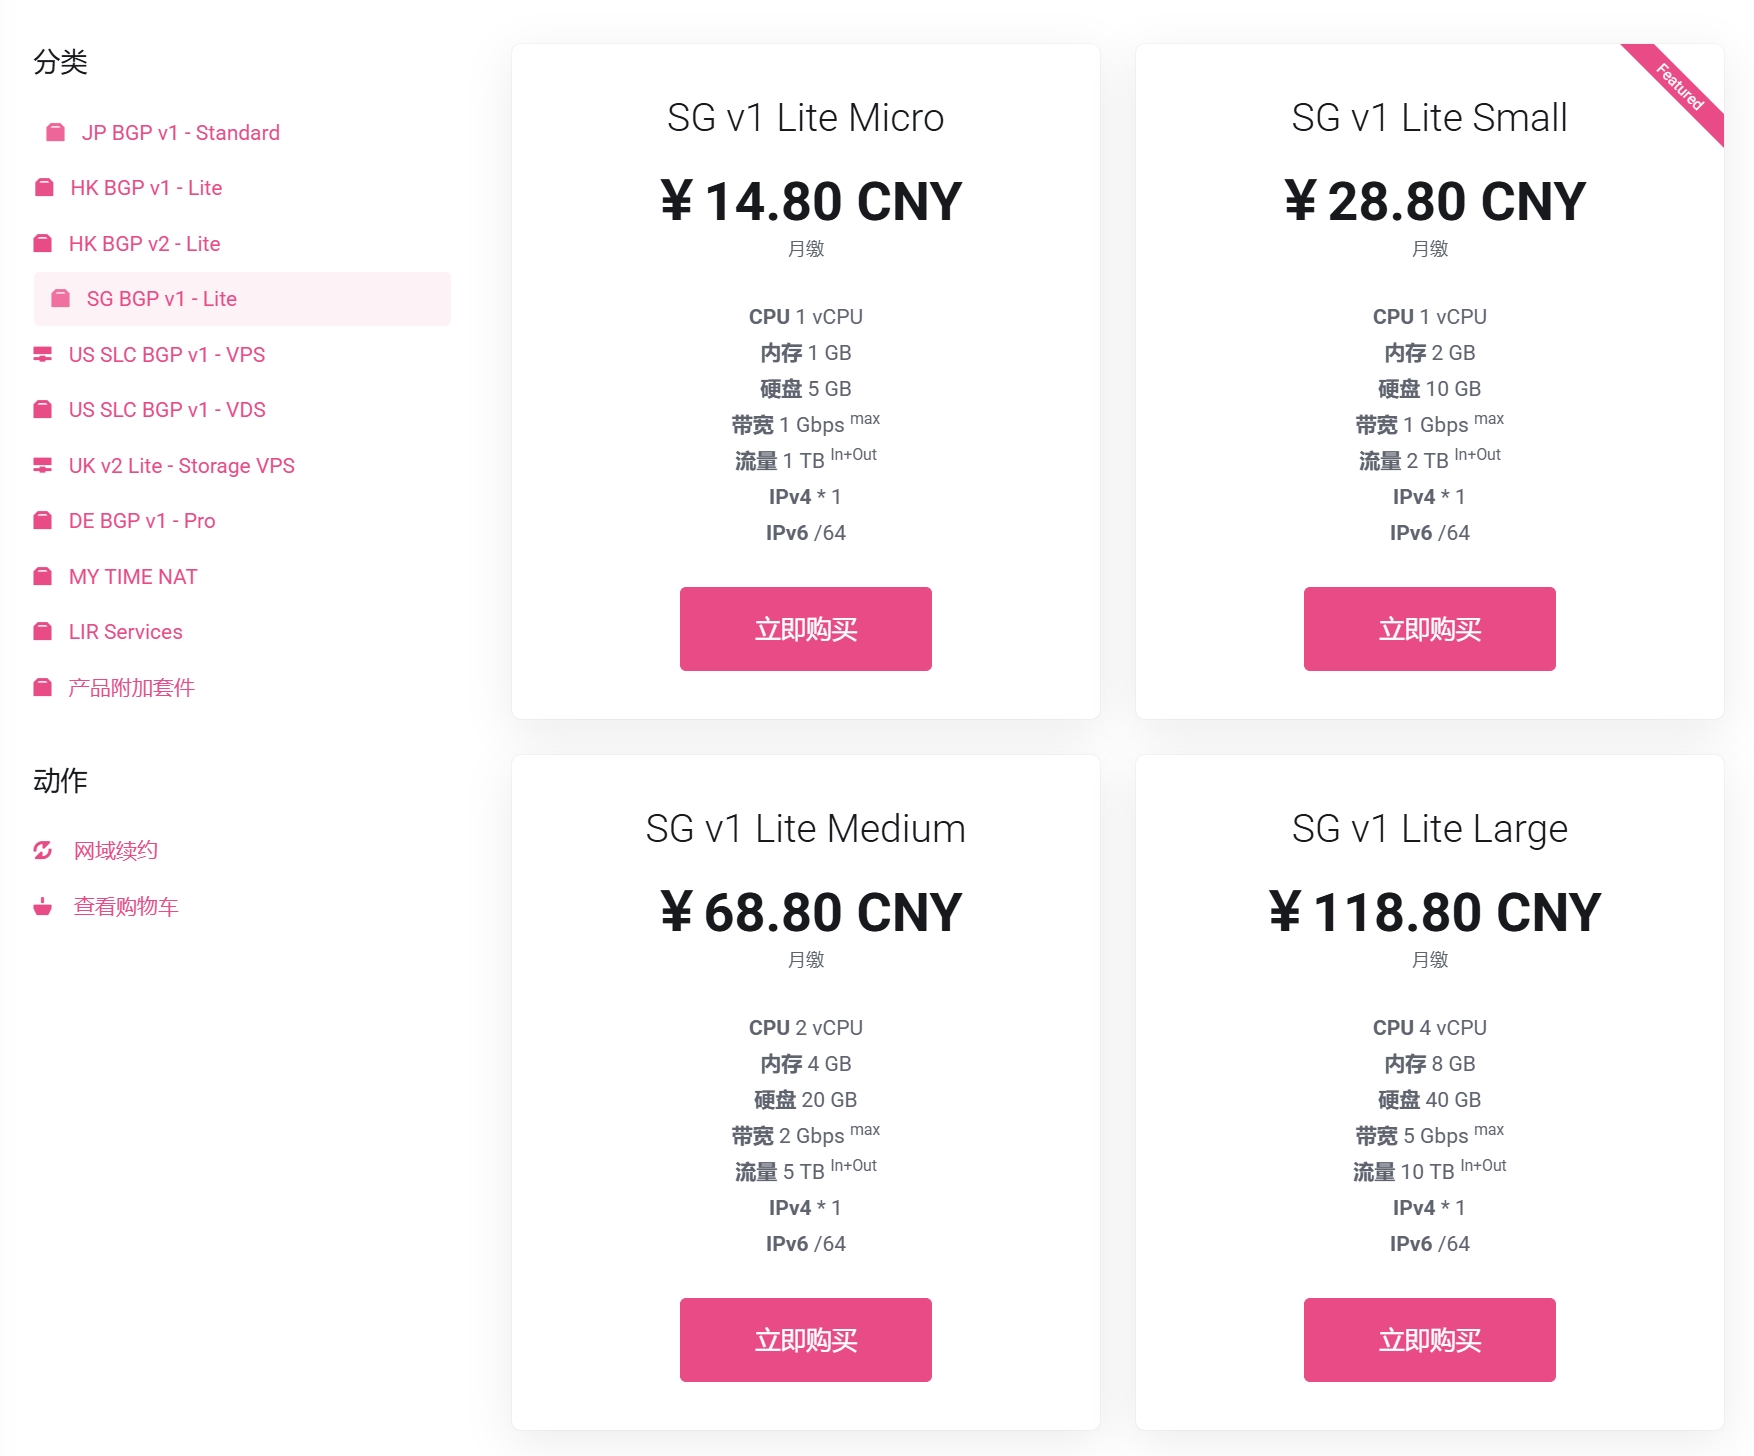
Task: Buy the SG v1 Lite Micro plan
Action: 805,629
